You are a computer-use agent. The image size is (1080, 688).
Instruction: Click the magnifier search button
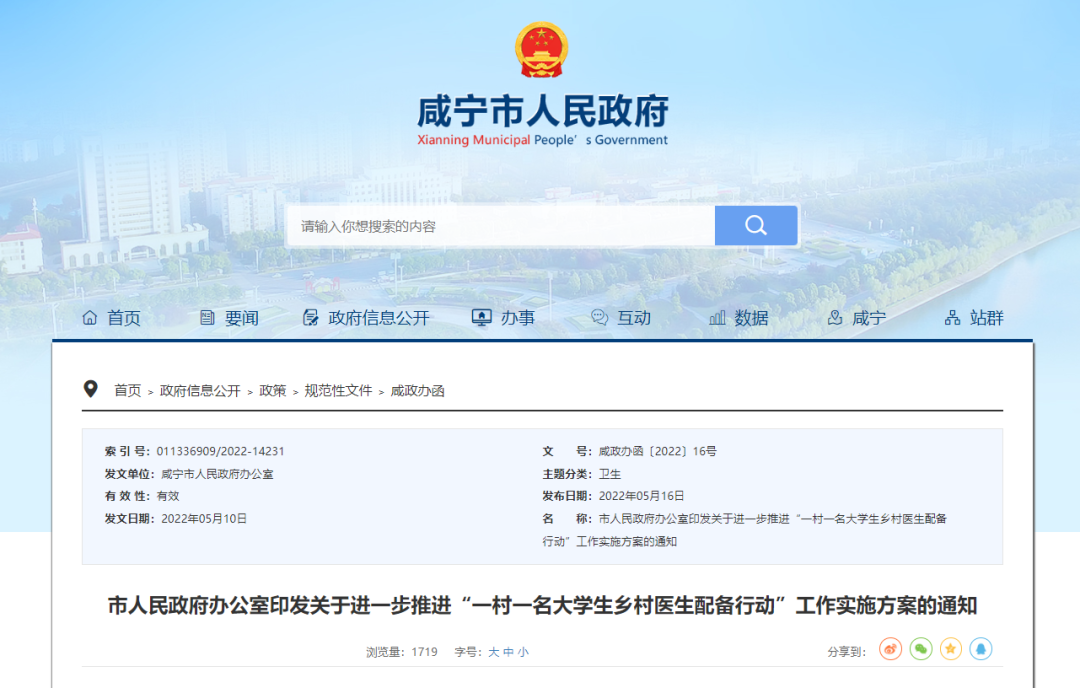click(x=756, y=225)
